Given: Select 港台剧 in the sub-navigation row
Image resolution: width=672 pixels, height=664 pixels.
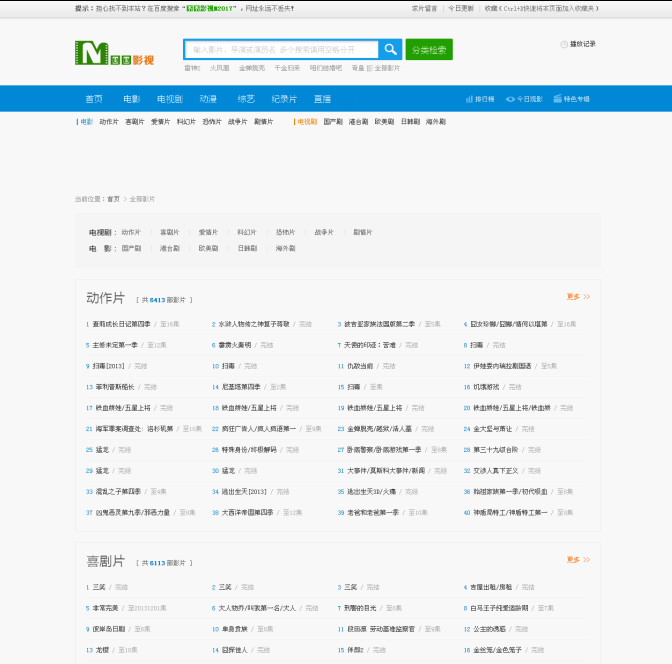Looking at the screenshot, I should tap(358, 122).
